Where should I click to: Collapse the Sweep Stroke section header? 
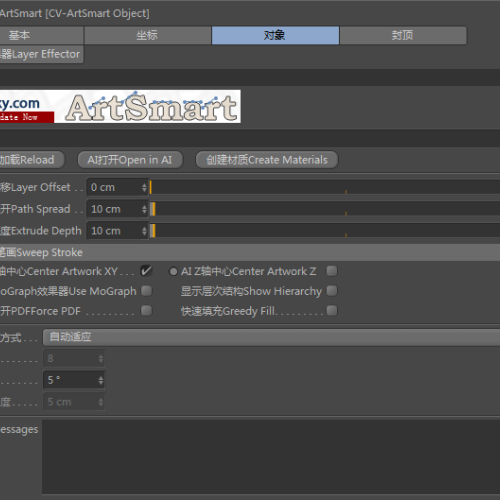(250, 252)
